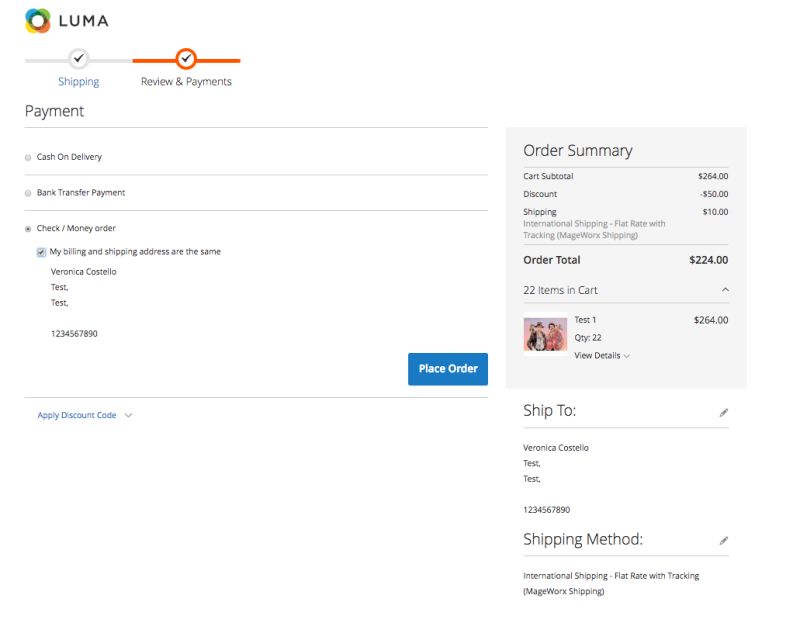This screenshot has height=633, width=800.
Task: Click the Shipping step checkmark icon
Action: click(x=78, y=59)
